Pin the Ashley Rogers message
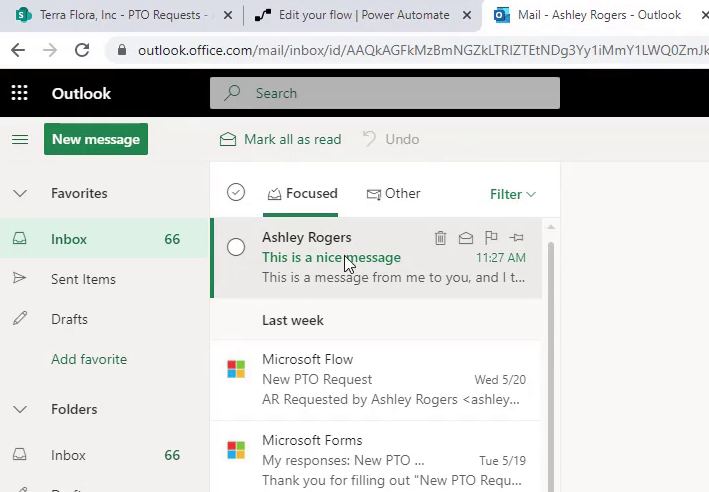This screenshot has height=492, width=709. [x=516, y=237]
